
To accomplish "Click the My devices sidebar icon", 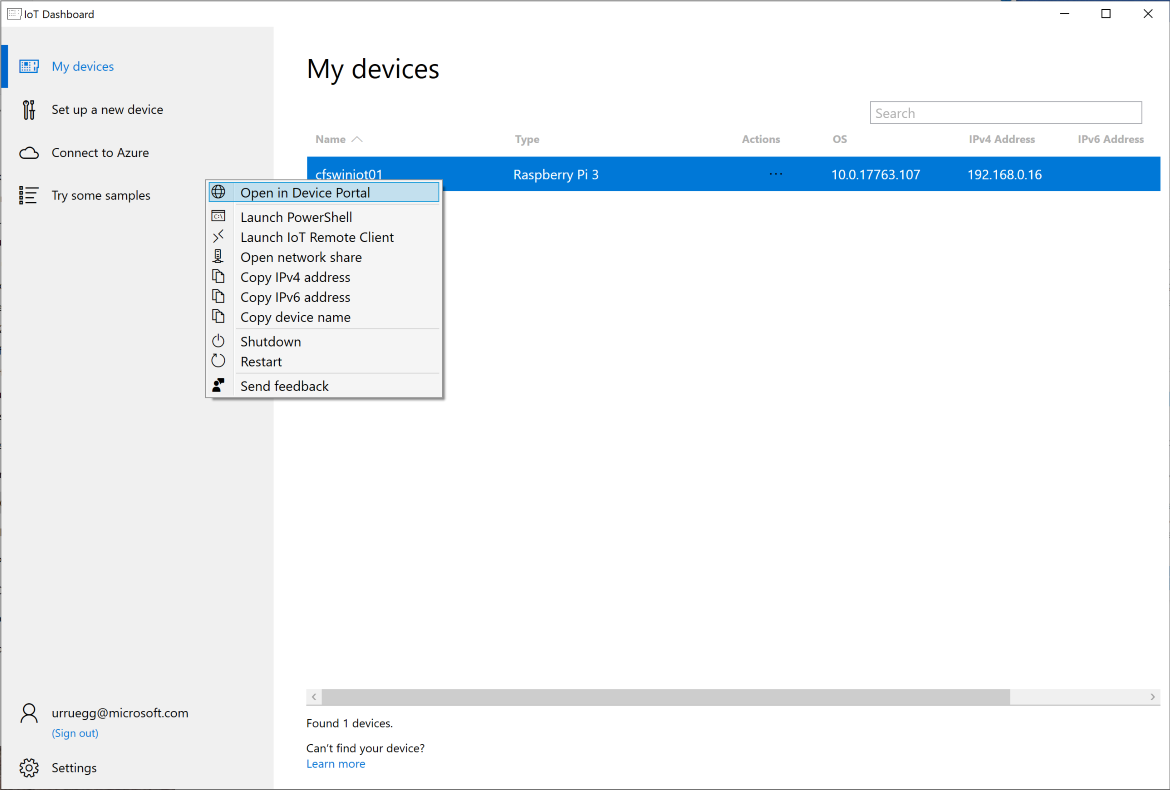I will pos(29,66).
